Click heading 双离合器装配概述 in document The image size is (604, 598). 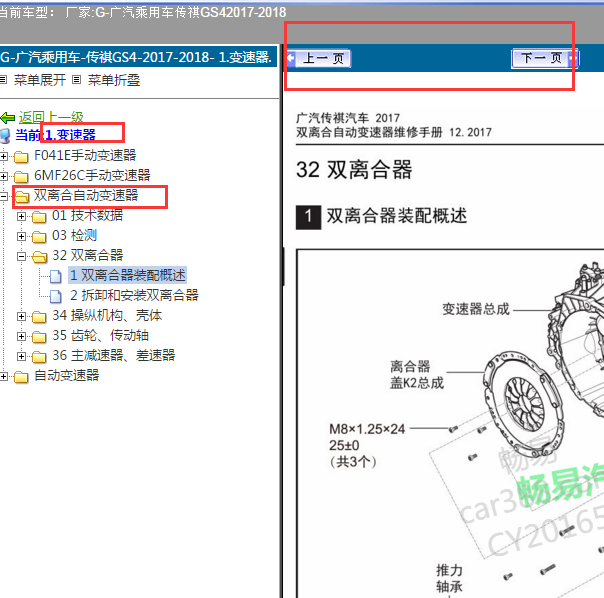tap(397, 216)
